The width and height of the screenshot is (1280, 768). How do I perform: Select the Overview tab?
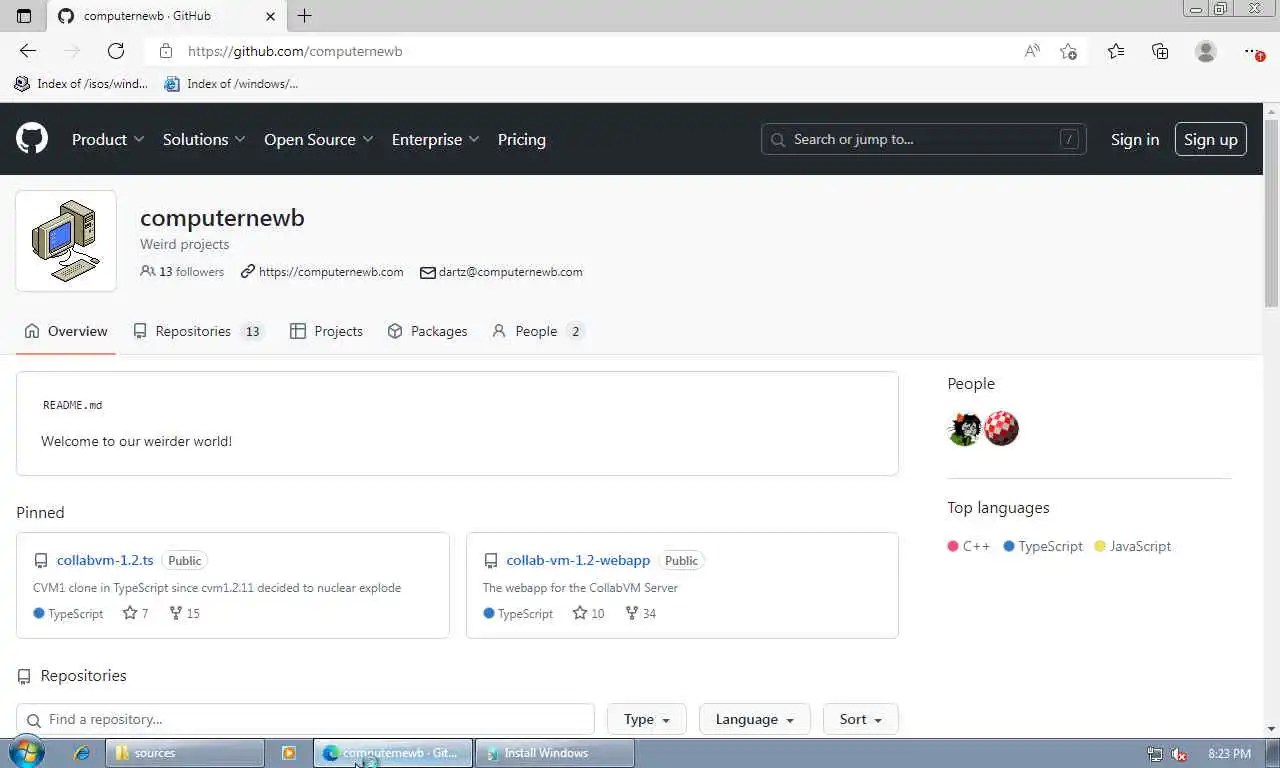click(x=66, y=331)
